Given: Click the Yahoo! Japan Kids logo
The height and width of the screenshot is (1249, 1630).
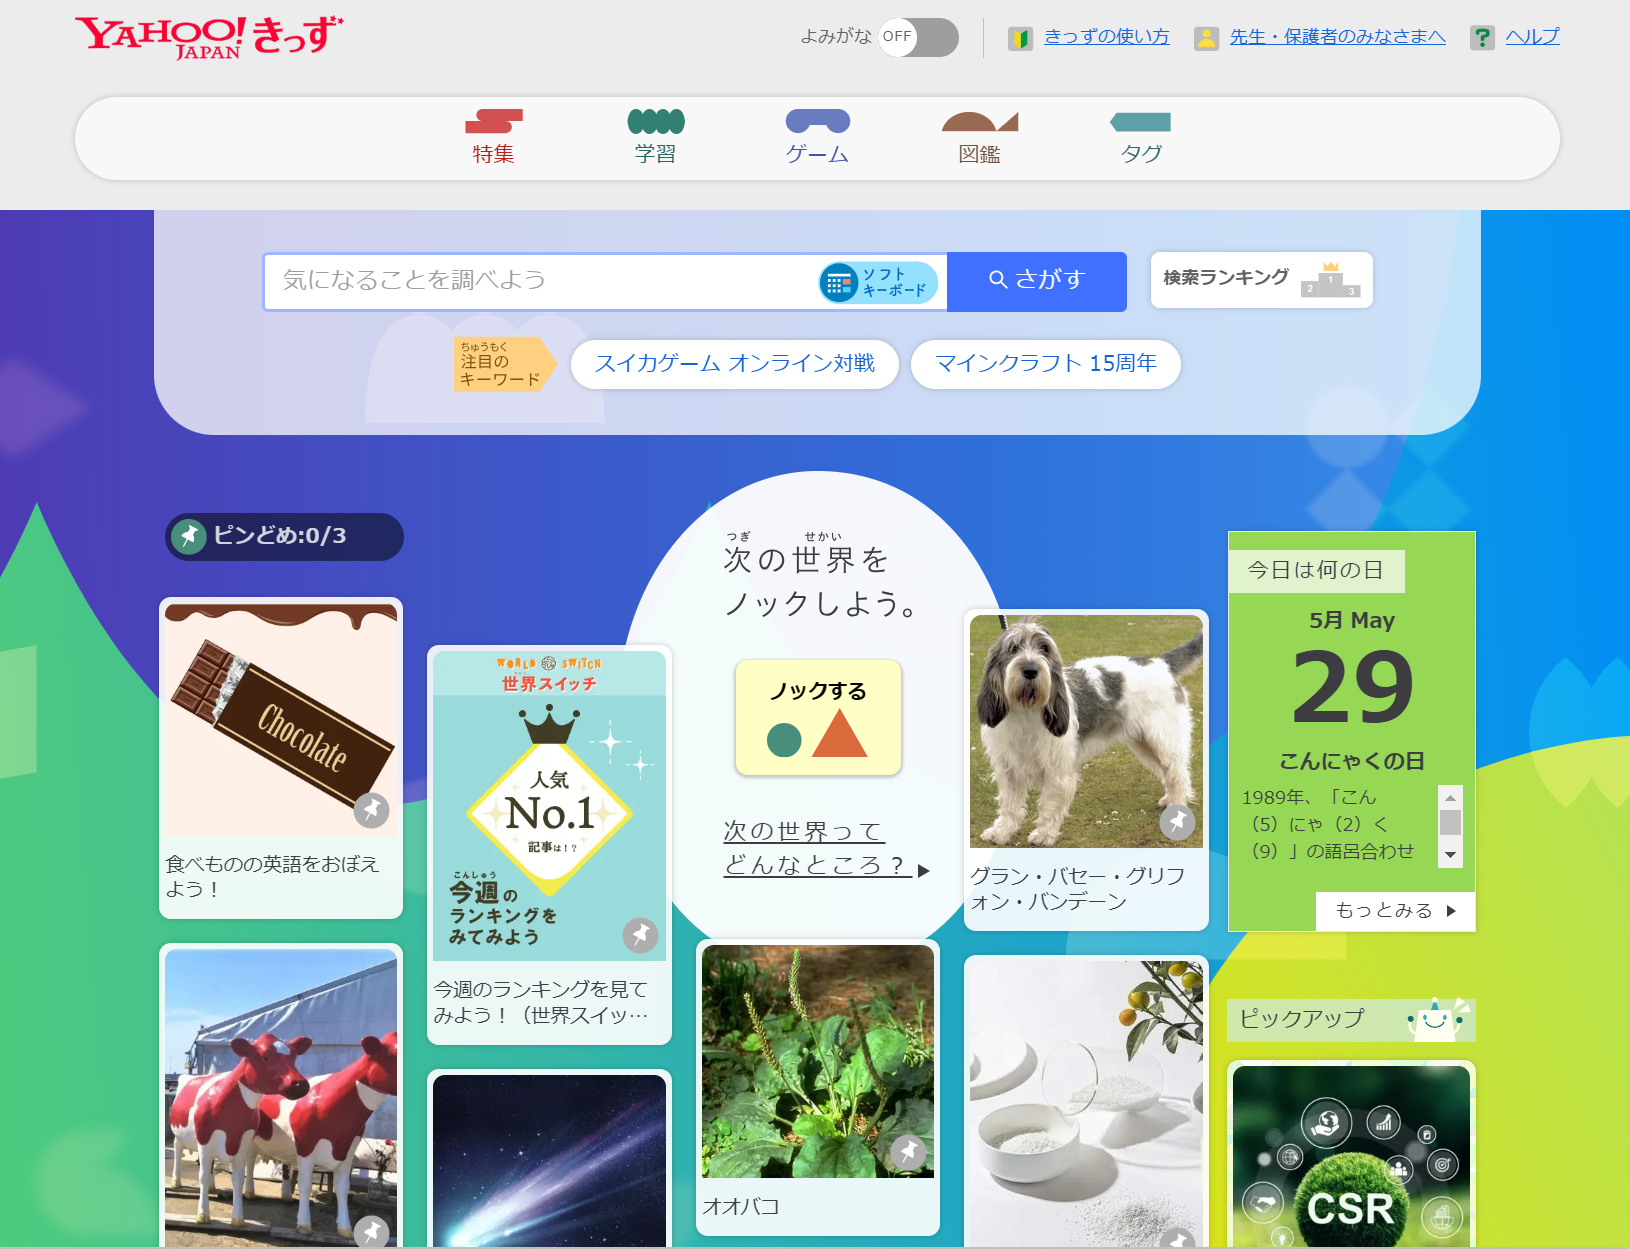Looking at the screenshot, I should pyautogui.click(x=209, y=37).
